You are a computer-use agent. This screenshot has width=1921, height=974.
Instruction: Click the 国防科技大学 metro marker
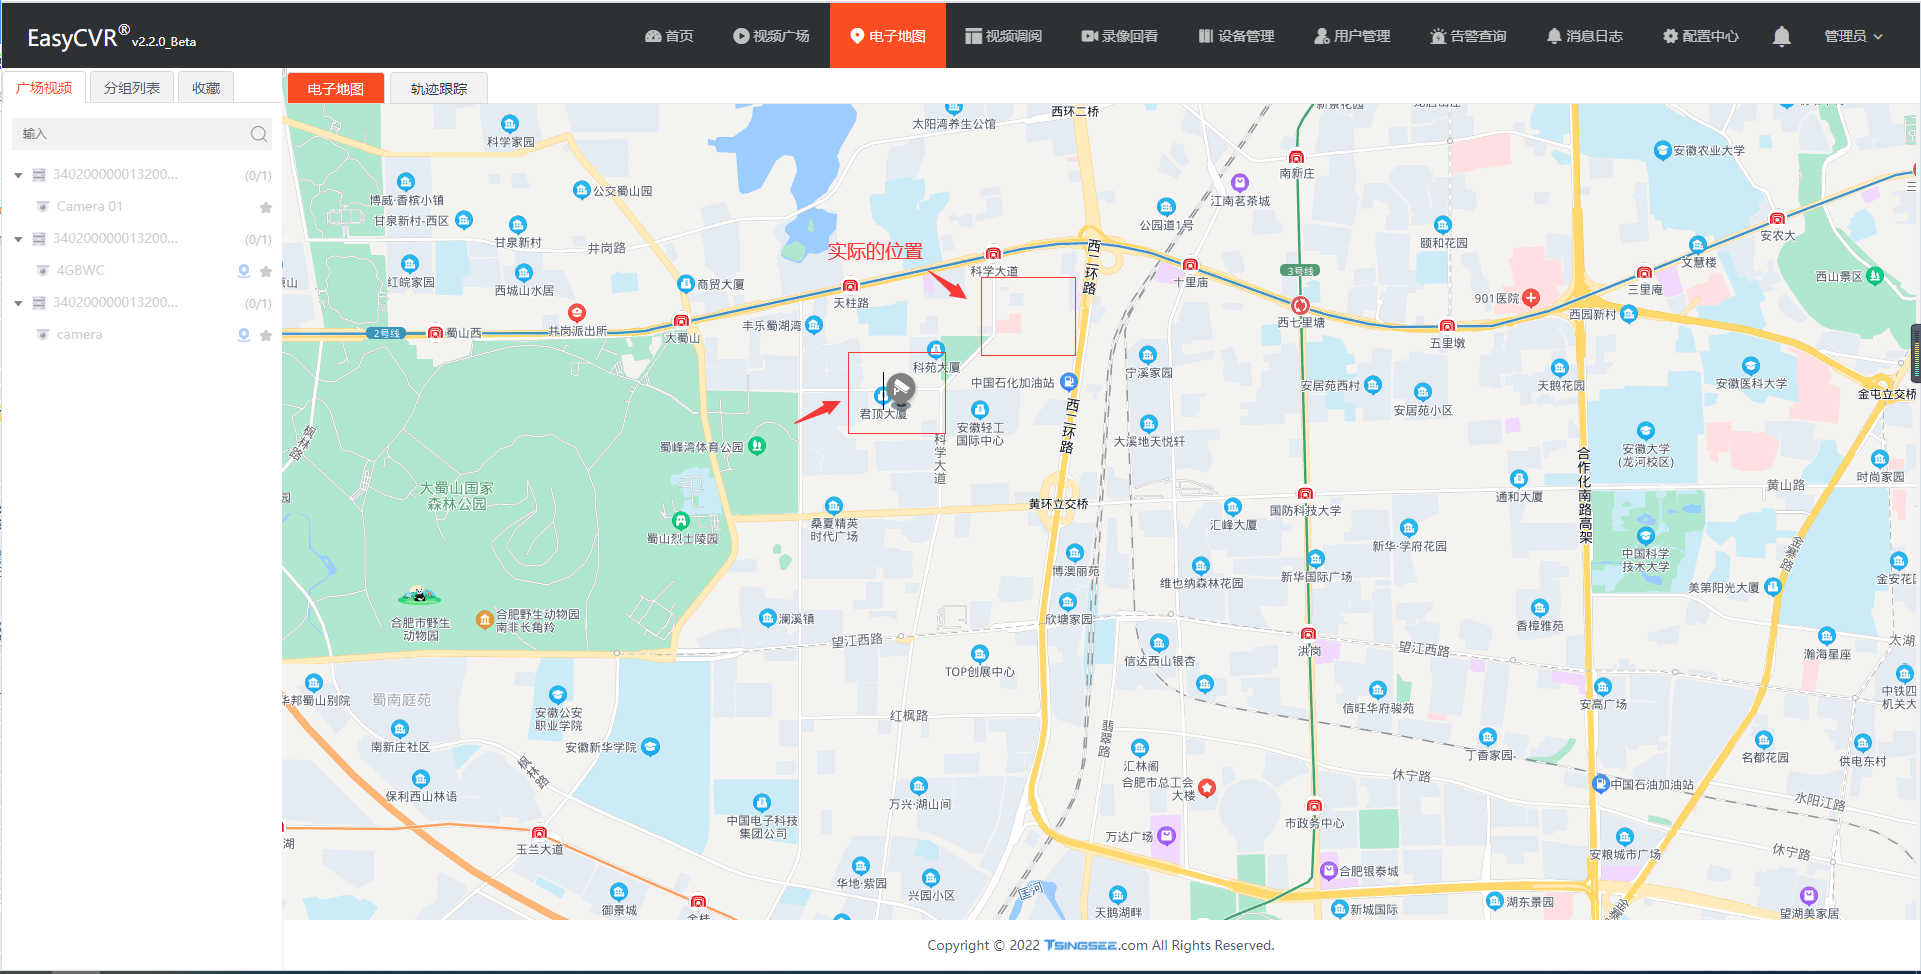pyautogui.click(x=1305, y=493)
